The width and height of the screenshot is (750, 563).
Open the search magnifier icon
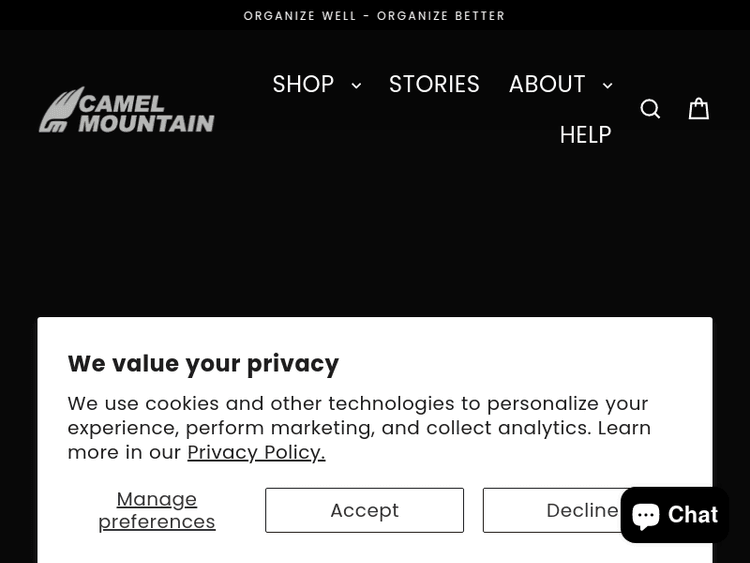click(x=650, y=109)
